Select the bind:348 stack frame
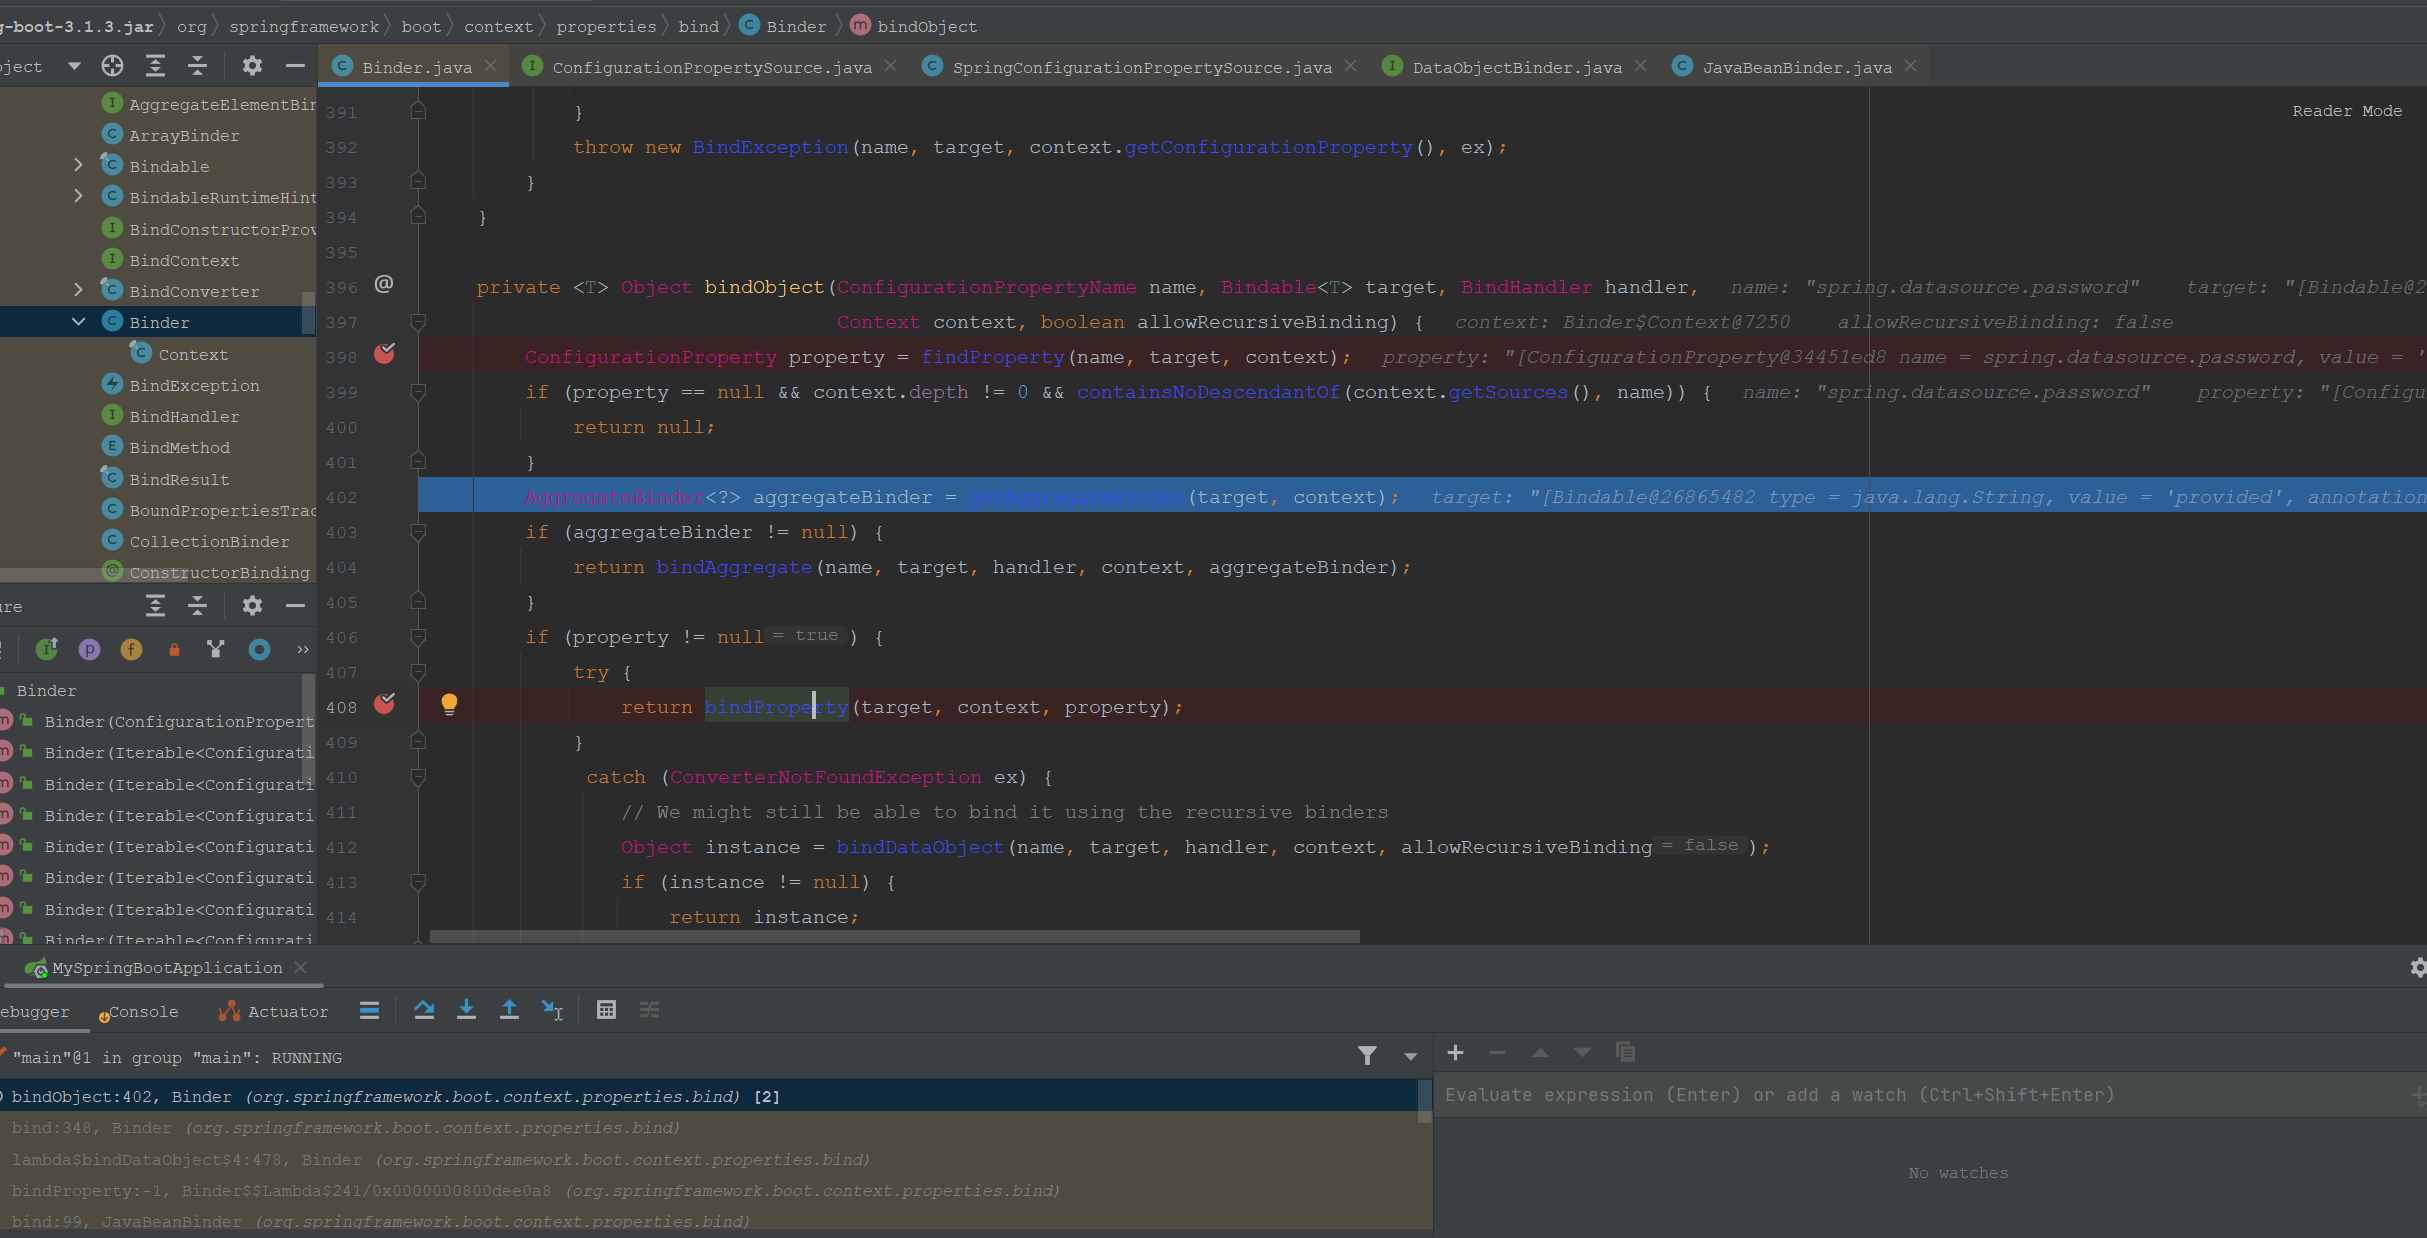Viewport: 2427px width, 1238px height. click(345, 1128)
